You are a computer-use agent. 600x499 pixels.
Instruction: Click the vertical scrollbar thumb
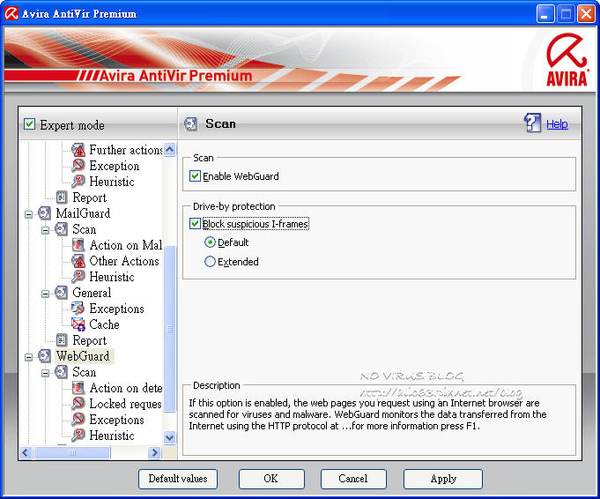point(170,329)
